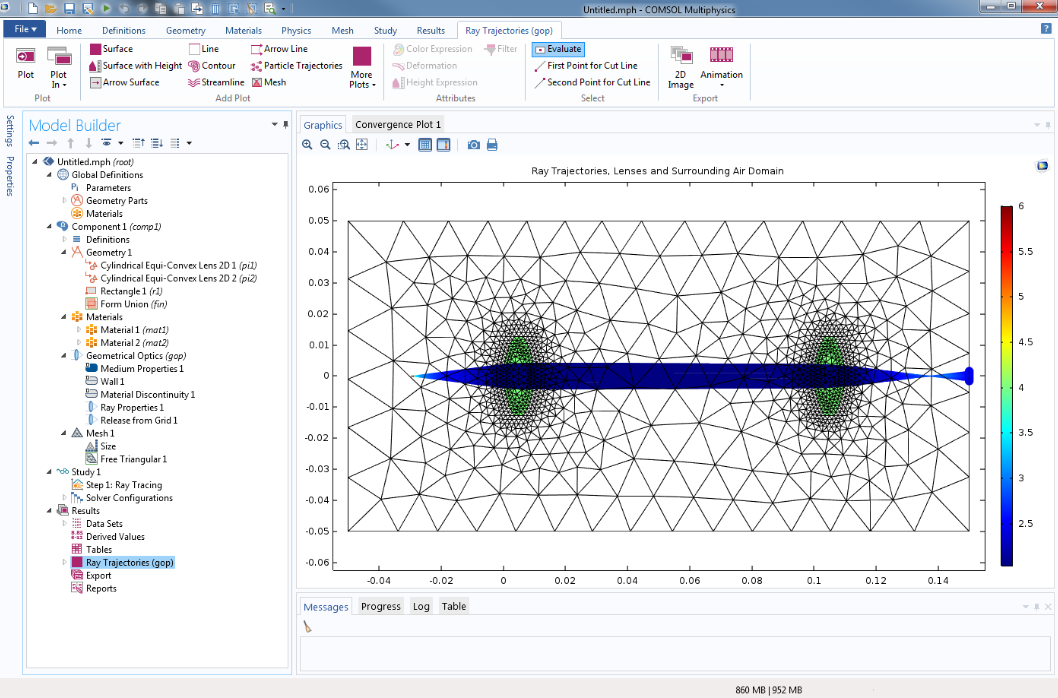Click the New file icon in title bar

[33, 9]
